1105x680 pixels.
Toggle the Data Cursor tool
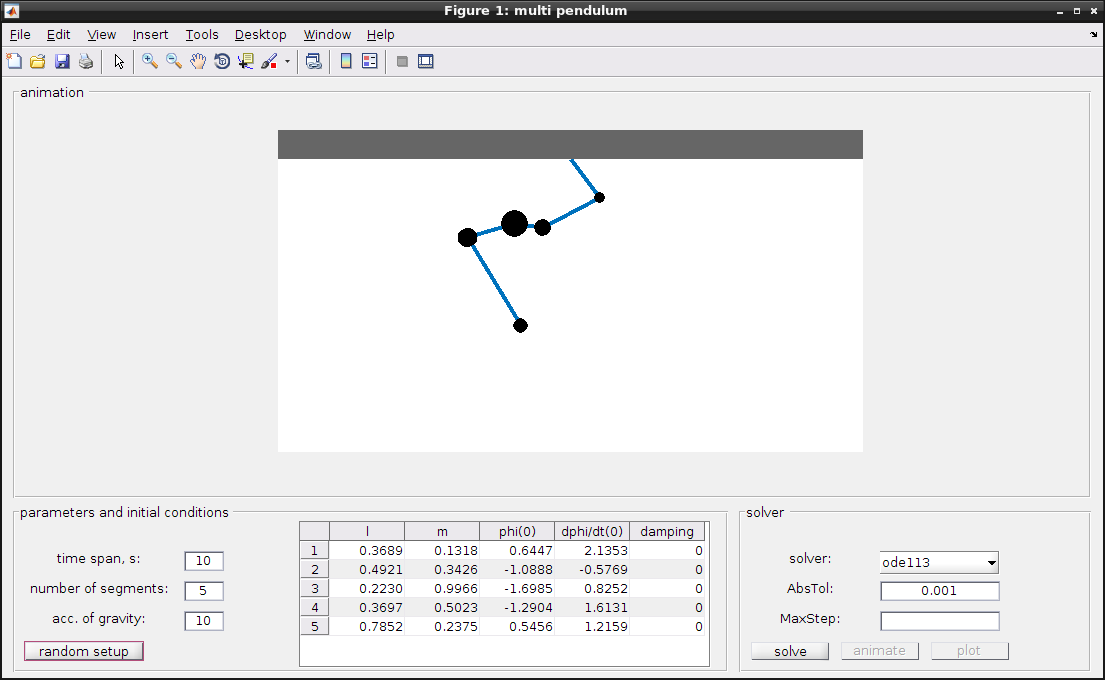pos(245,61)
